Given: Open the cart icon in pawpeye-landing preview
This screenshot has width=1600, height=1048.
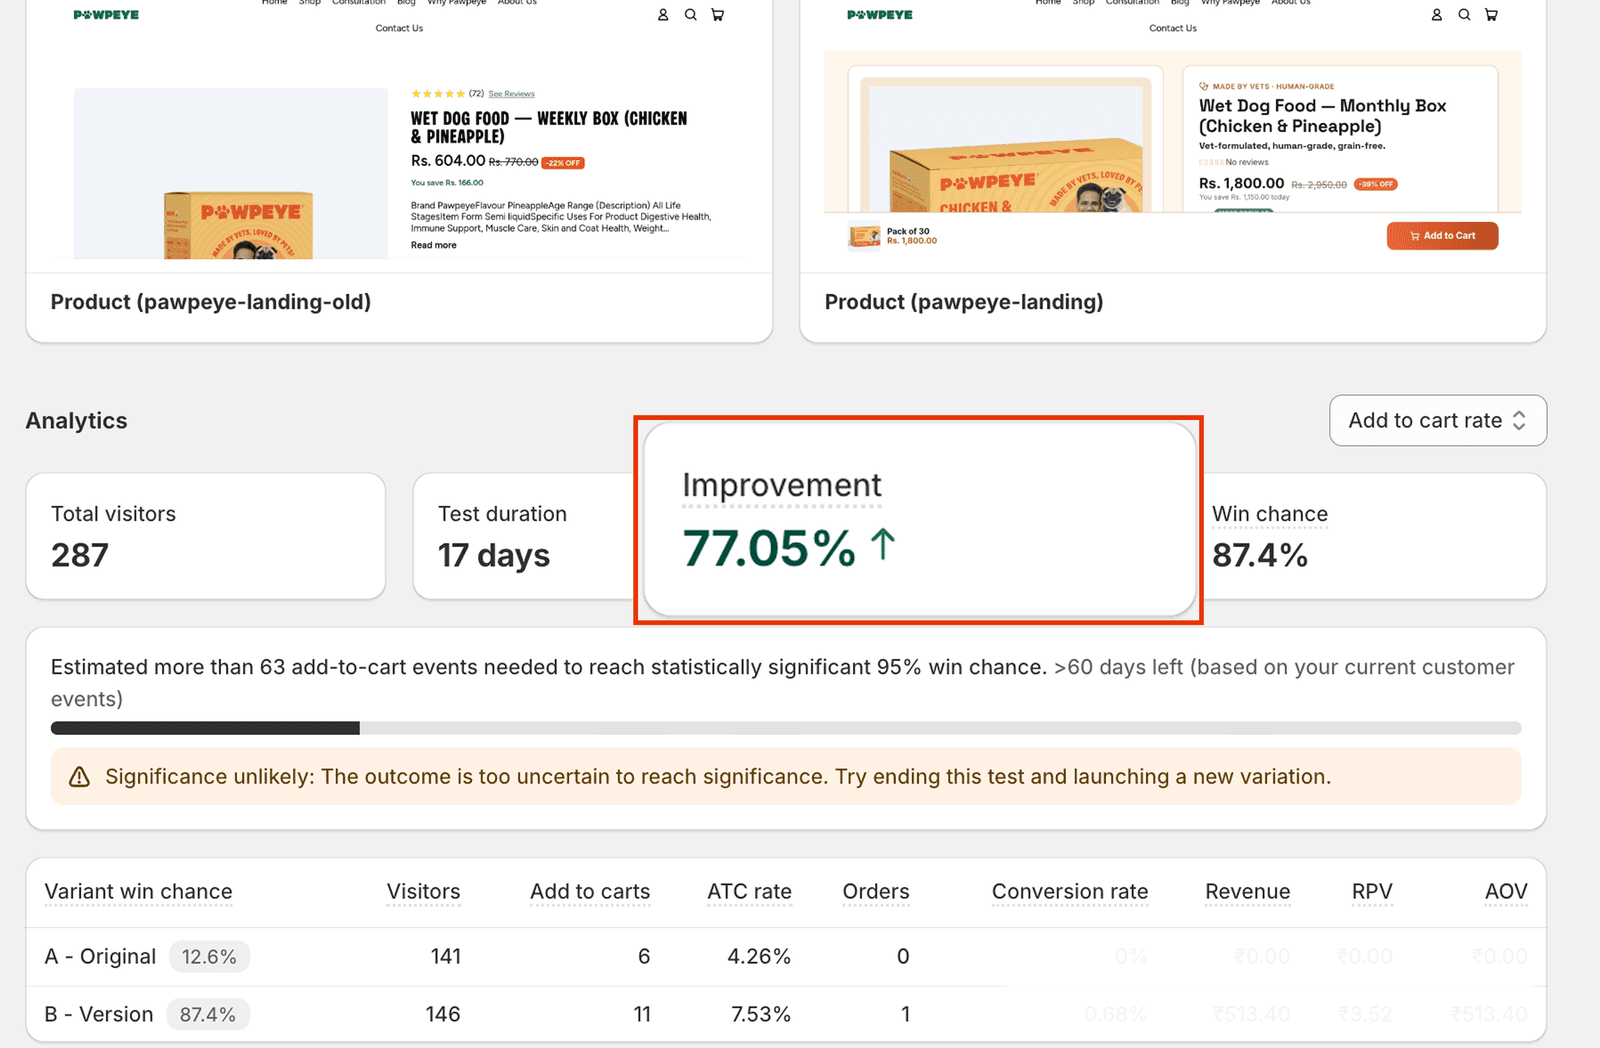Looking at the screenshot, I should (x=1491, y=15).
